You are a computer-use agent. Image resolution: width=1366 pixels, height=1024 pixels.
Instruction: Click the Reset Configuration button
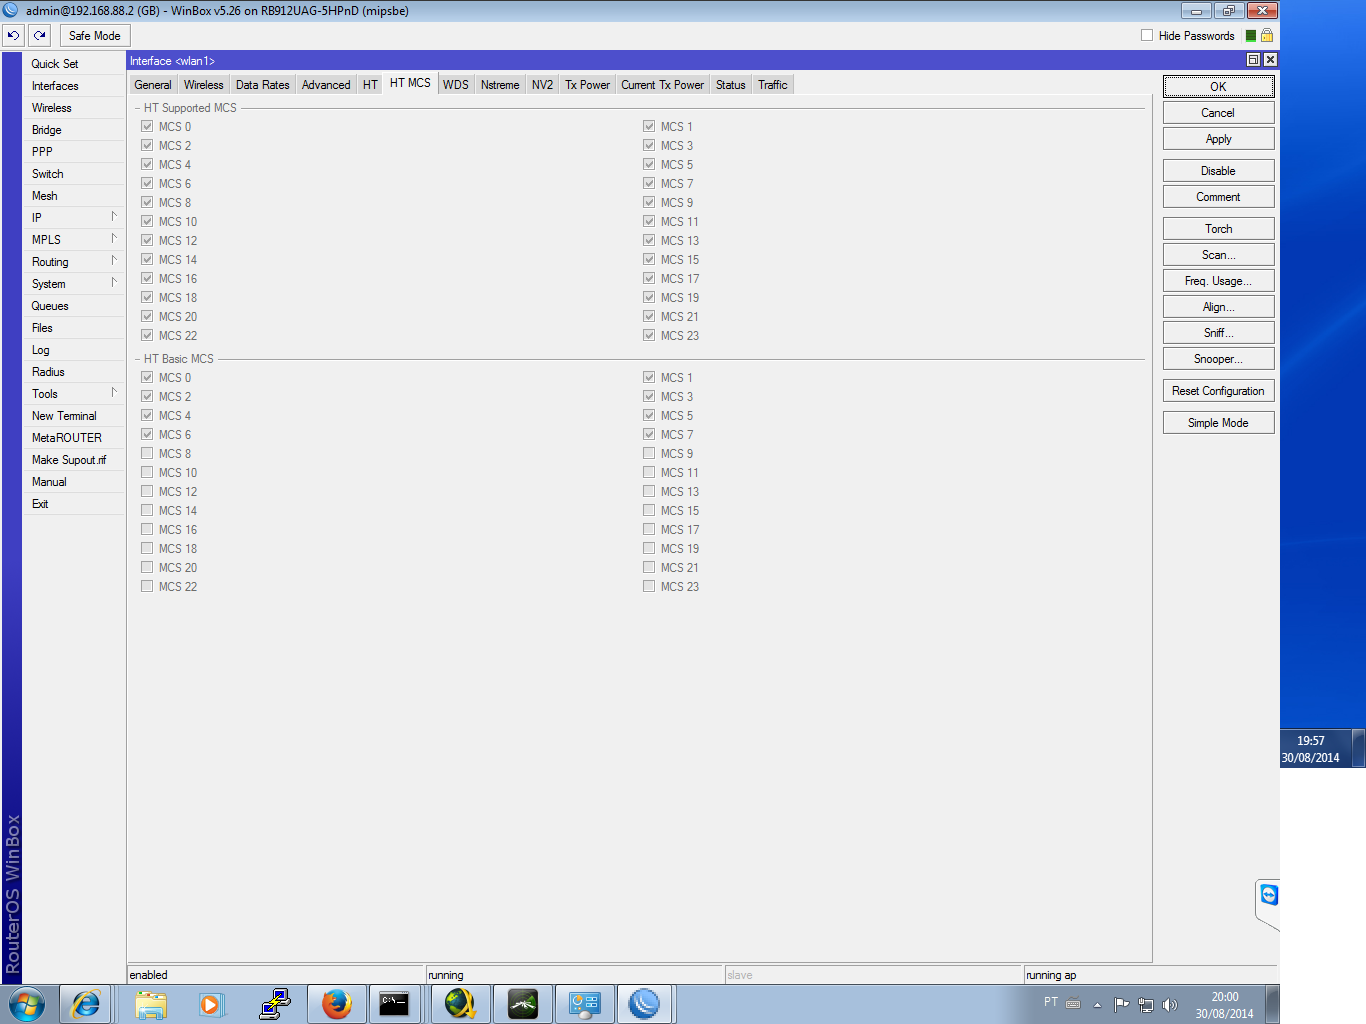[x=1218, y=391]
